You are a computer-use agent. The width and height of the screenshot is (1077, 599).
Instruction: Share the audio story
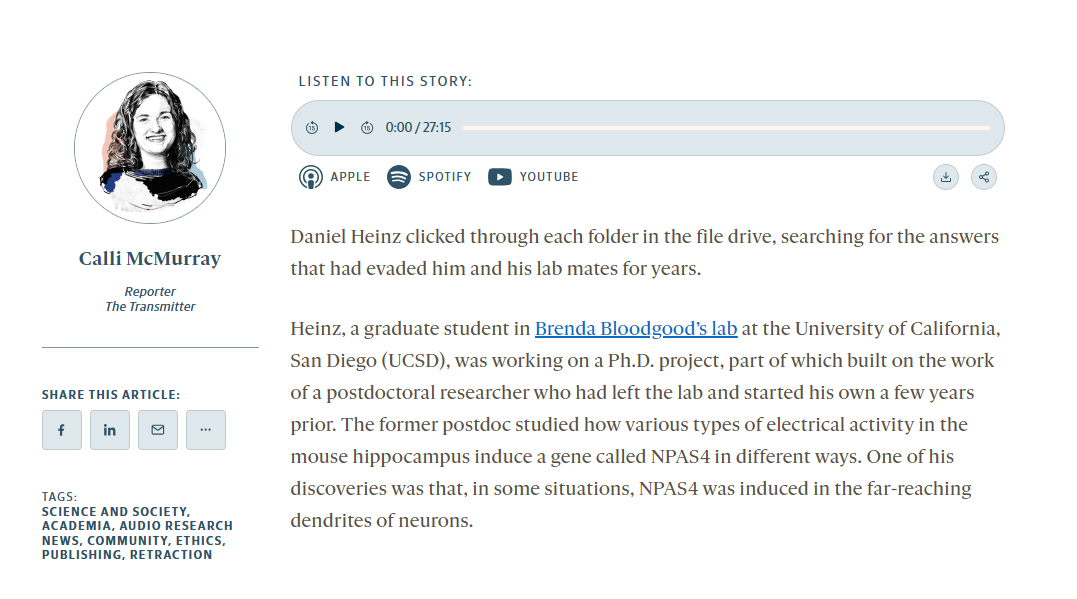[x=984, y=177]
